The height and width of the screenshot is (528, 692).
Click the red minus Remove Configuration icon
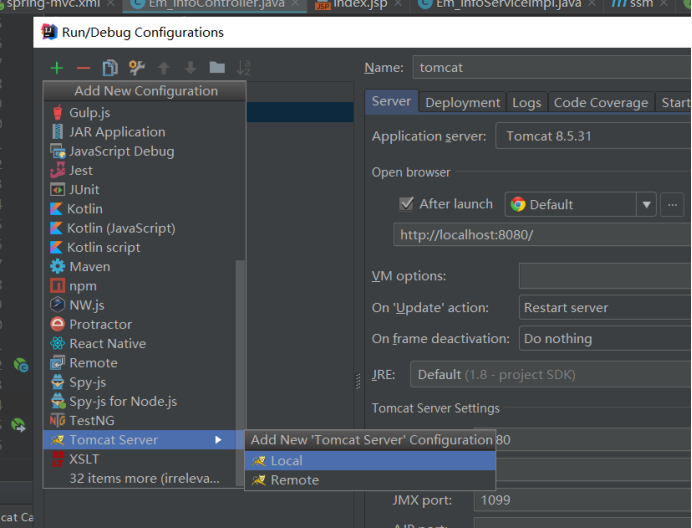[83, 68]
